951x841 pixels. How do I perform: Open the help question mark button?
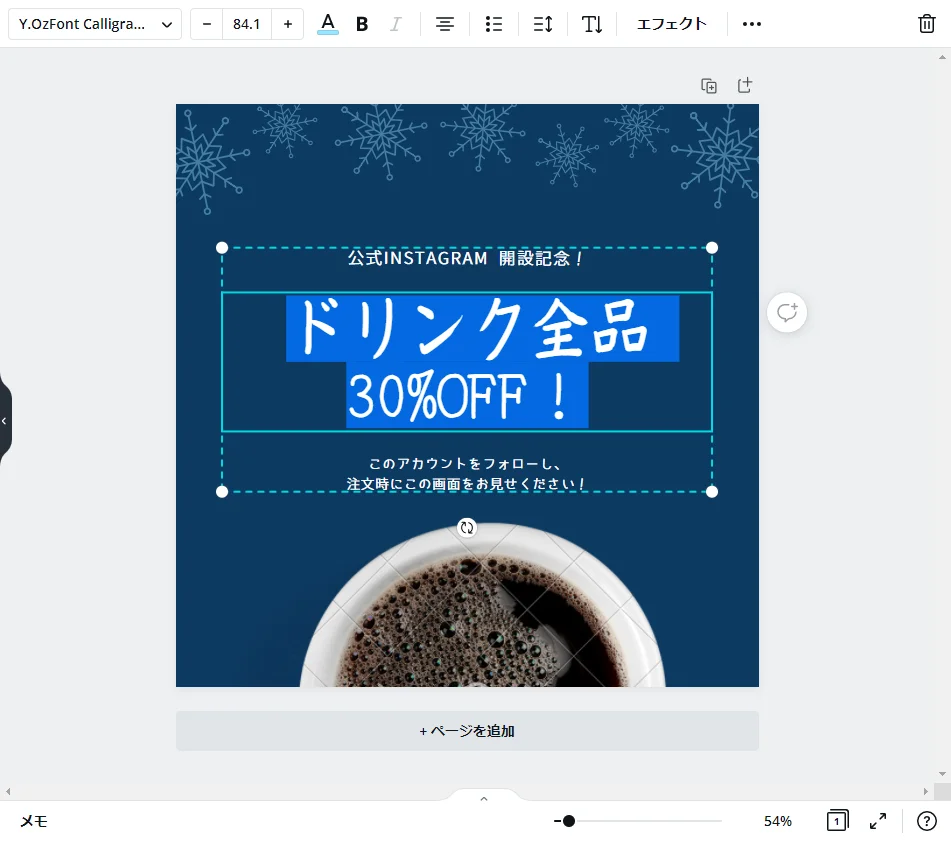(x=926, y=821)
